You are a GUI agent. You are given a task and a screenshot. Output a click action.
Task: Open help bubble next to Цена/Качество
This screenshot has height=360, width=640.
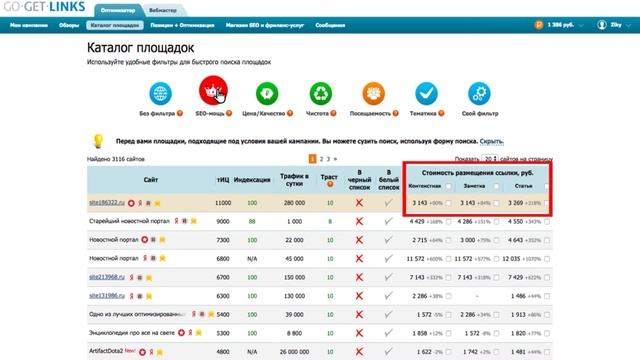290,113
